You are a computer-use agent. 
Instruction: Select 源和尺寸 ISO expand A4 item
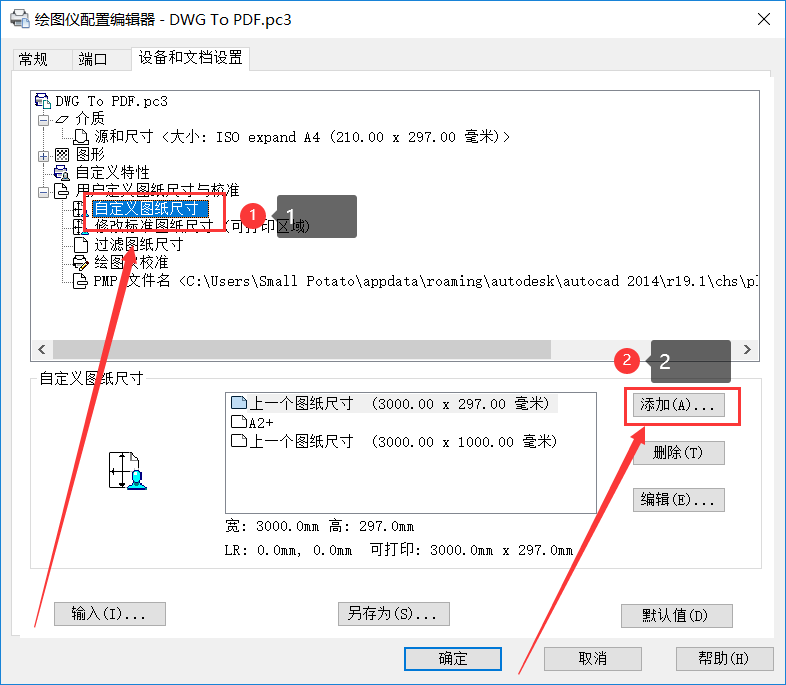pyautogui.click(x=302, y=137)
